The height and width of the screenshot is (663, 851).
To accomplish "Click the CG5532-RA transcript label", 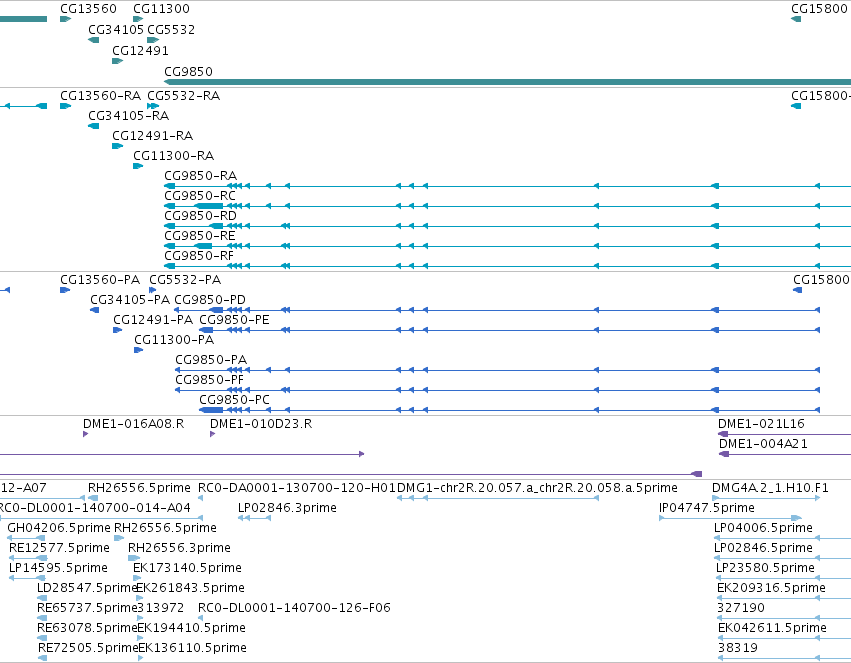I will point(183,96).
